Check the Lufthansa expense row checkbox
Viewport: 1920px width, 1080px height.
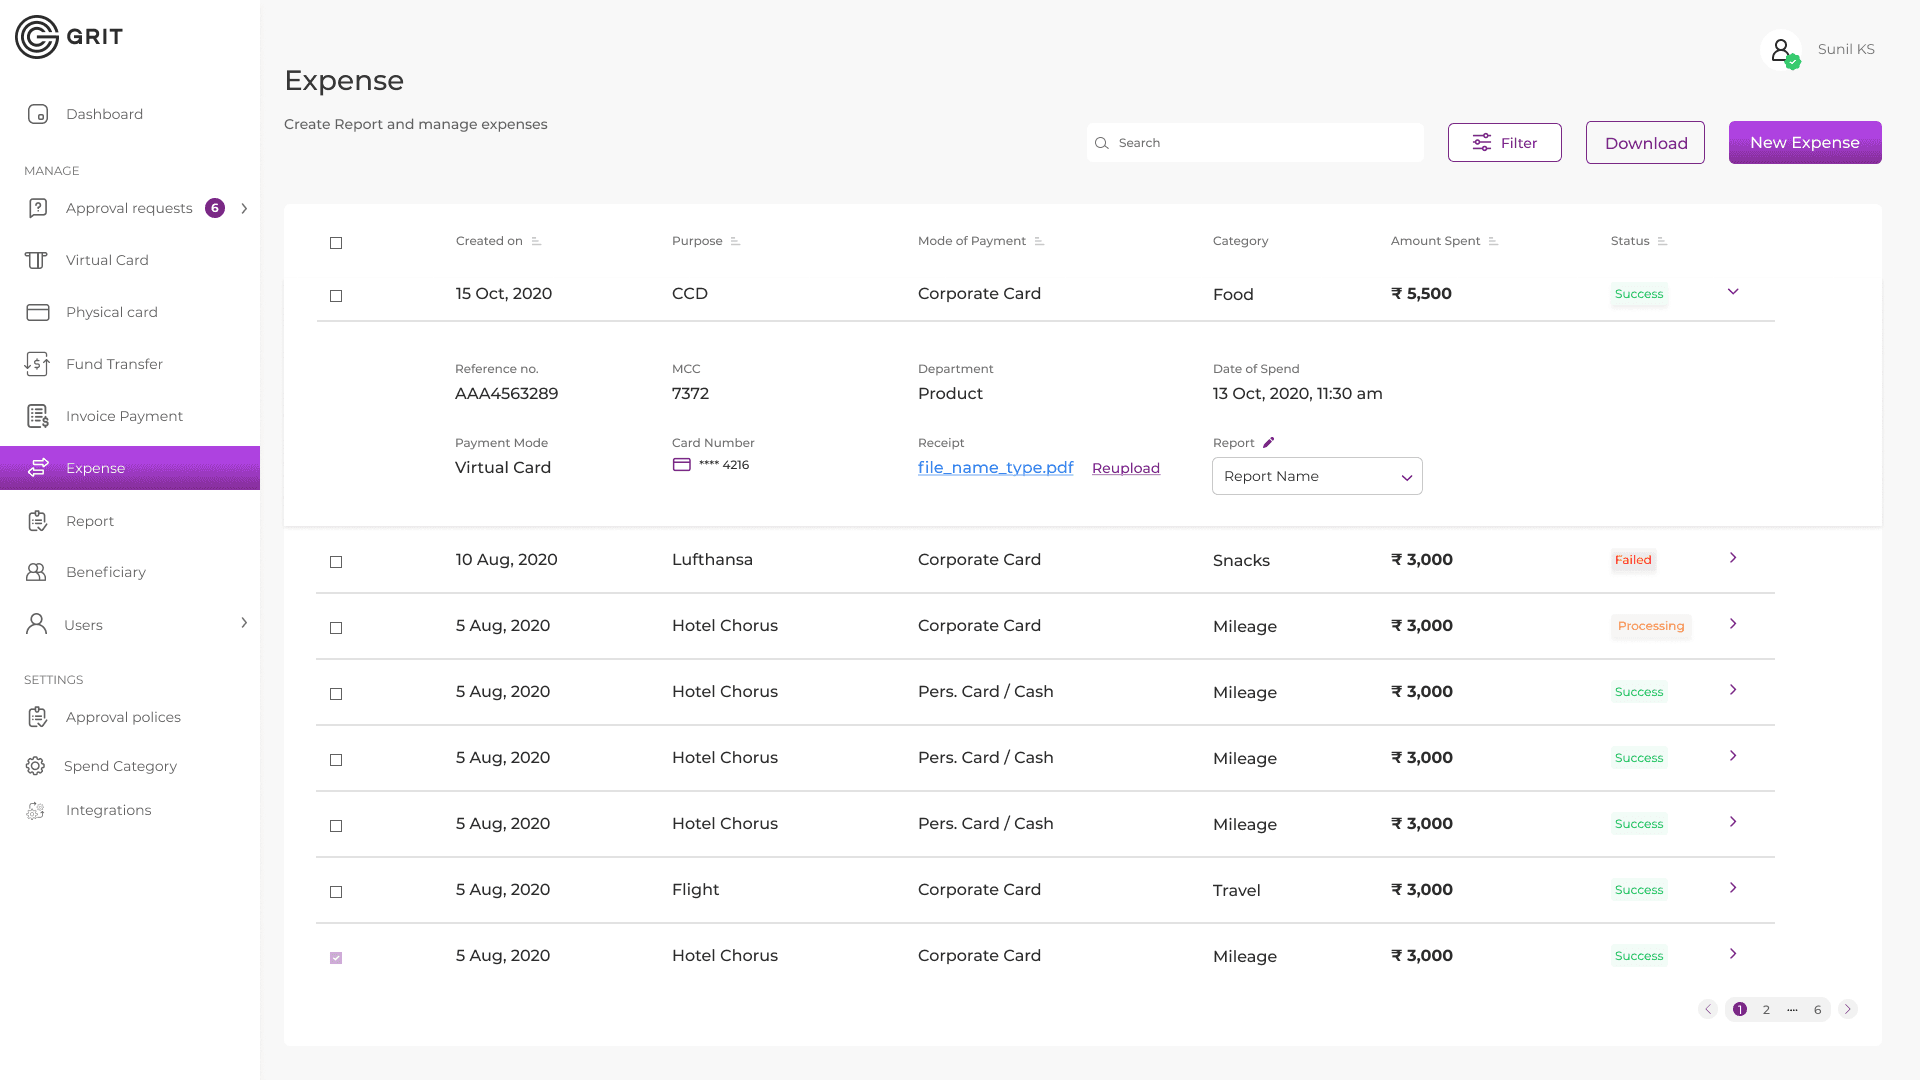pyautogui.click(x=336, y=562)
